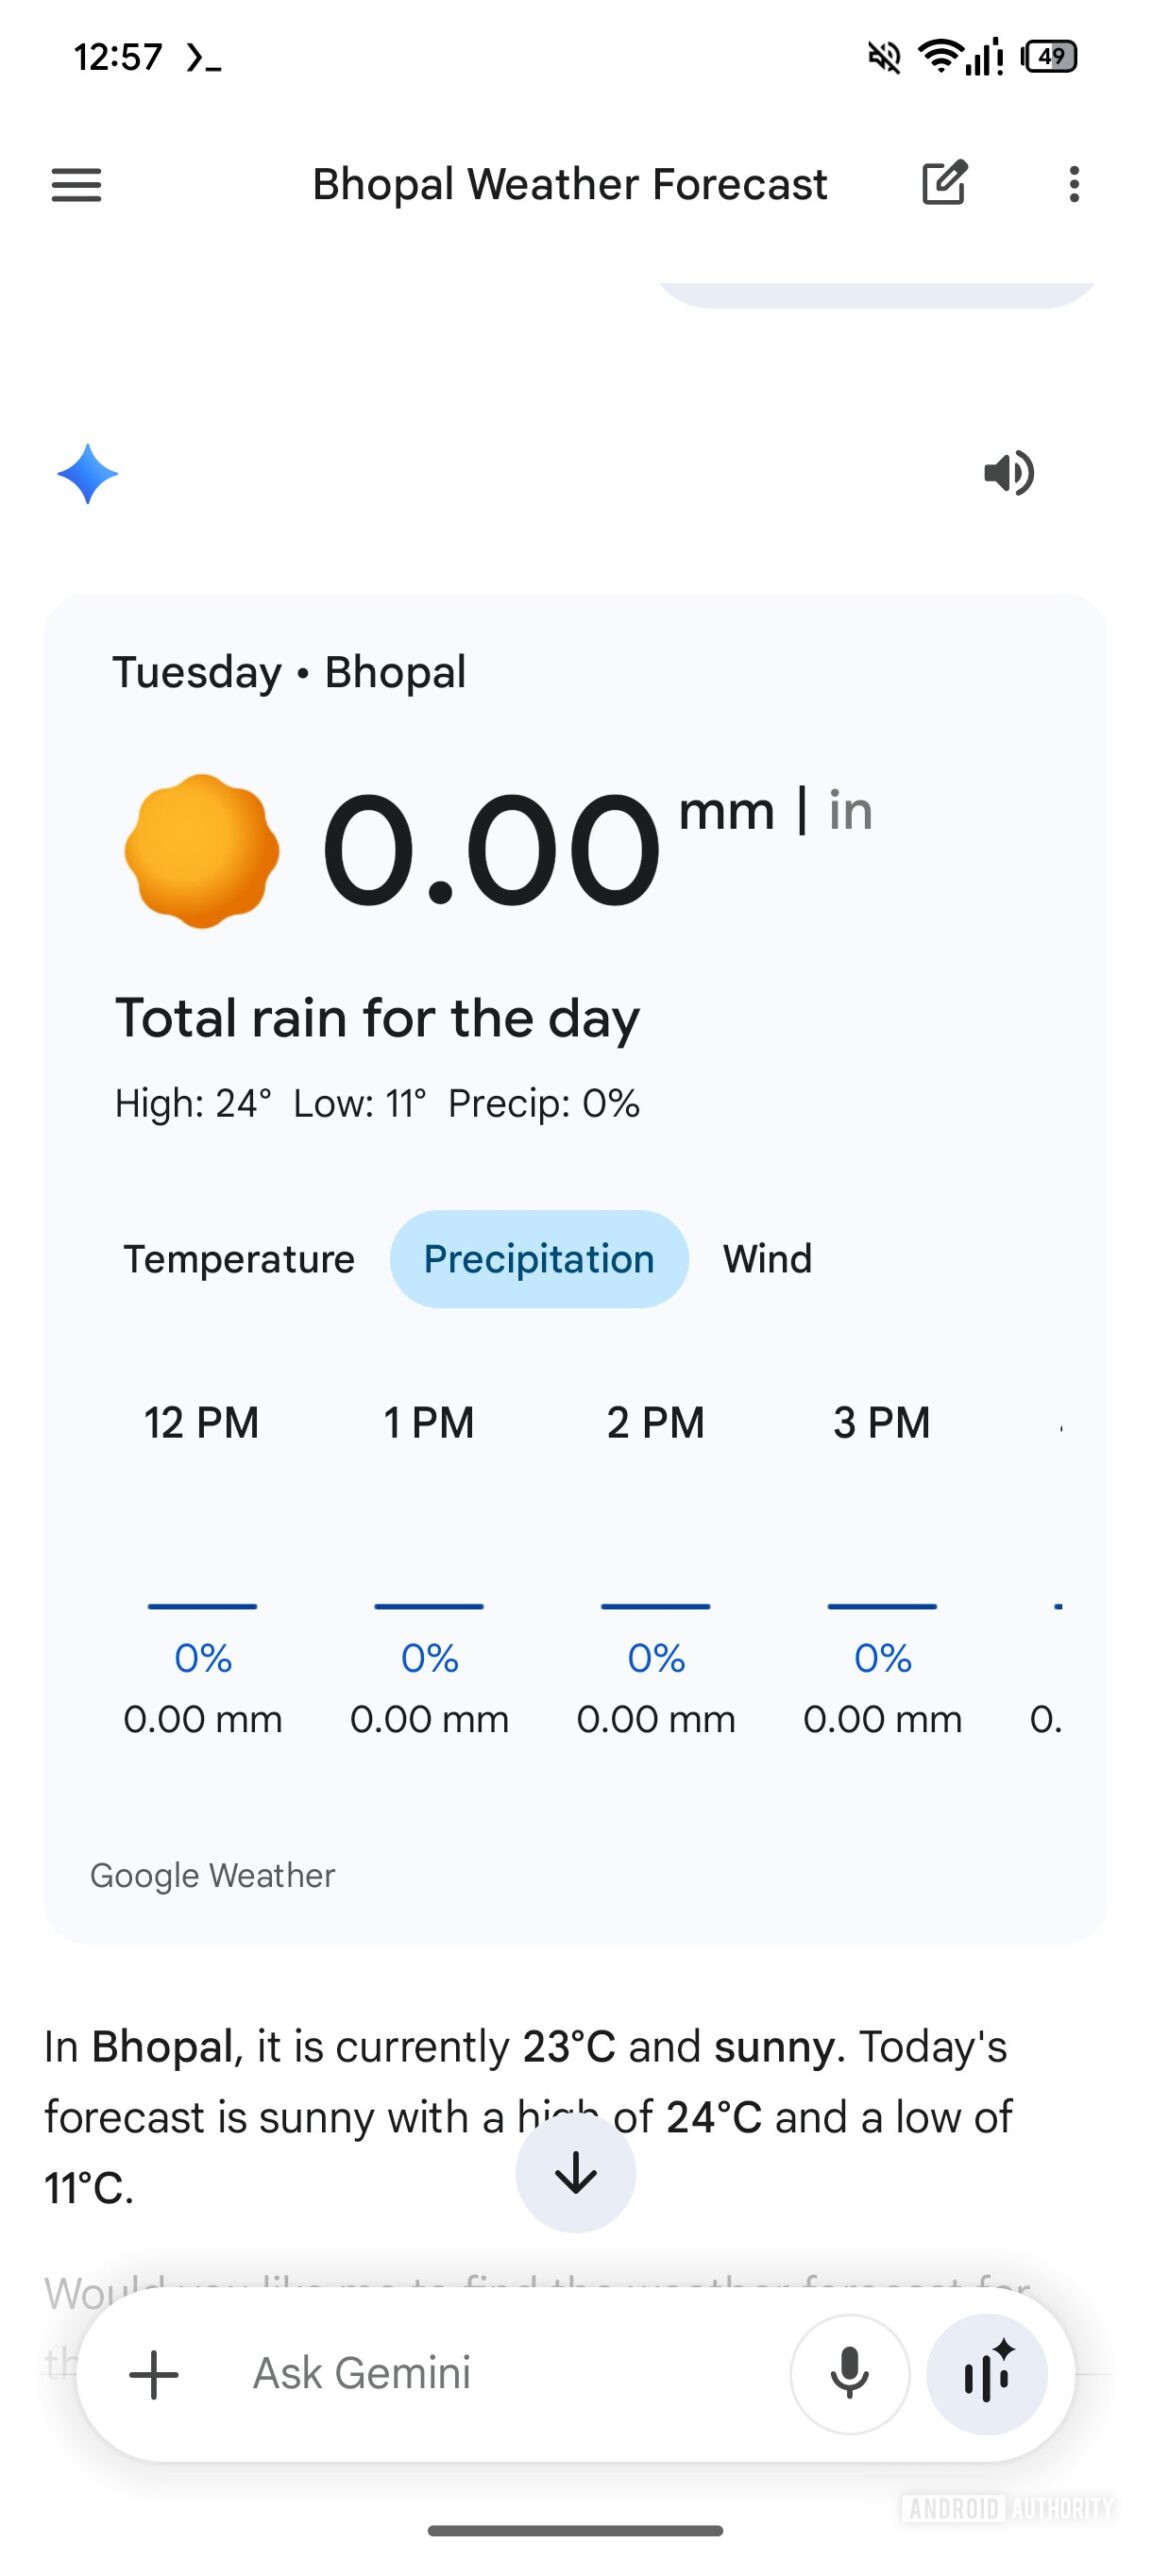The width and height of the screenshot is (1152, 2560).
Task: Tap the Gemini sparkle icon
Action: (x=88, y=473)
